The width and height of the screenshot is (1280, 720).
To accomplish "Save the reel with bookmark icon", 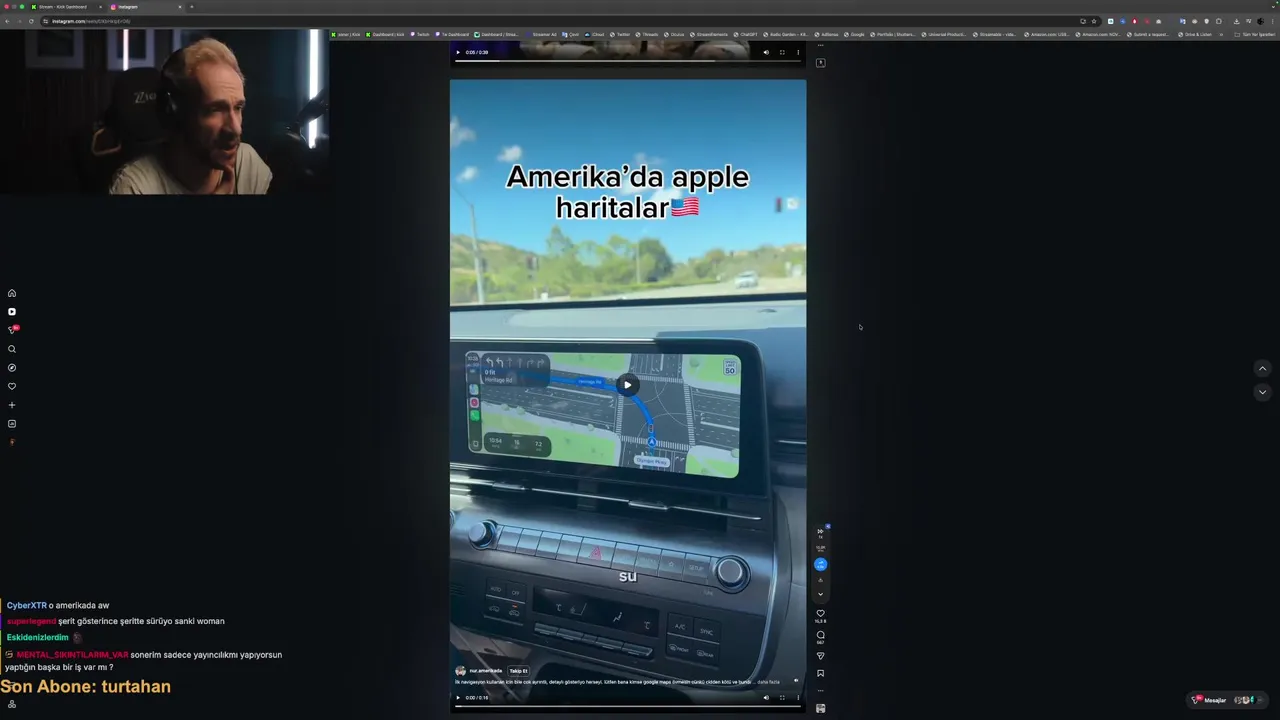I will 820,673.
